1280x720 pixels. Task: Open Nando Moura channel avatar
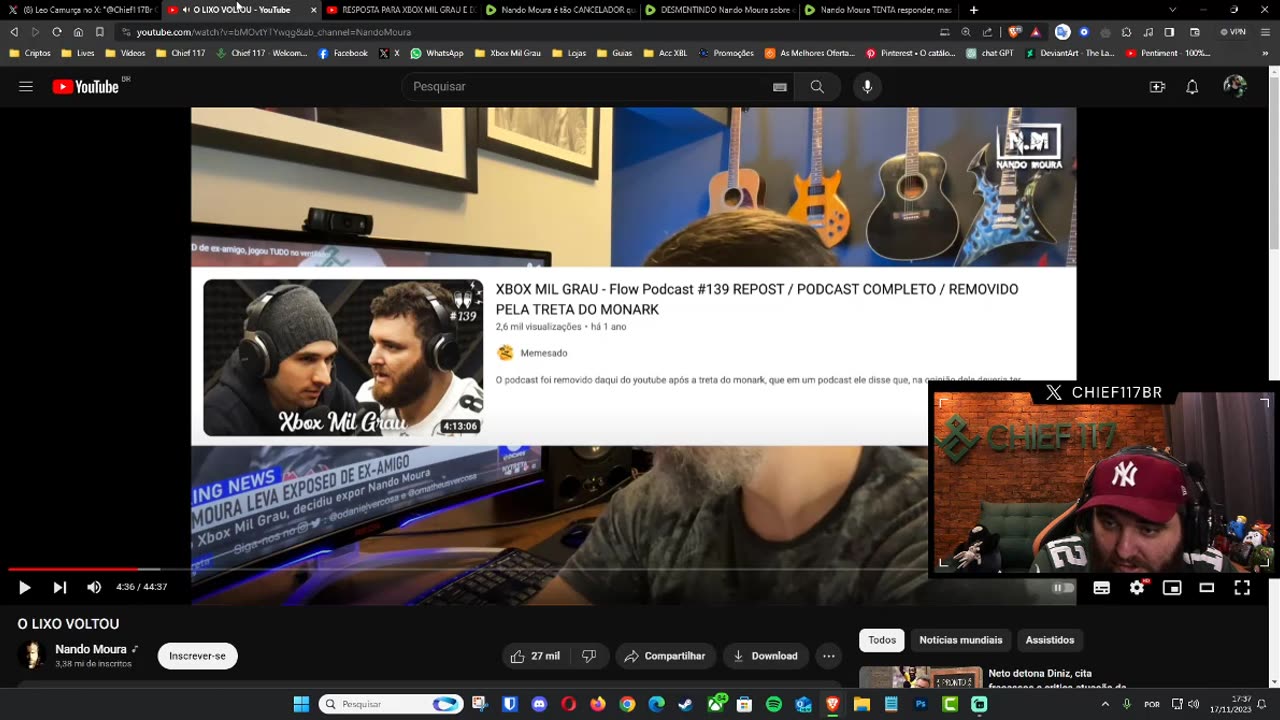(32, 655)
